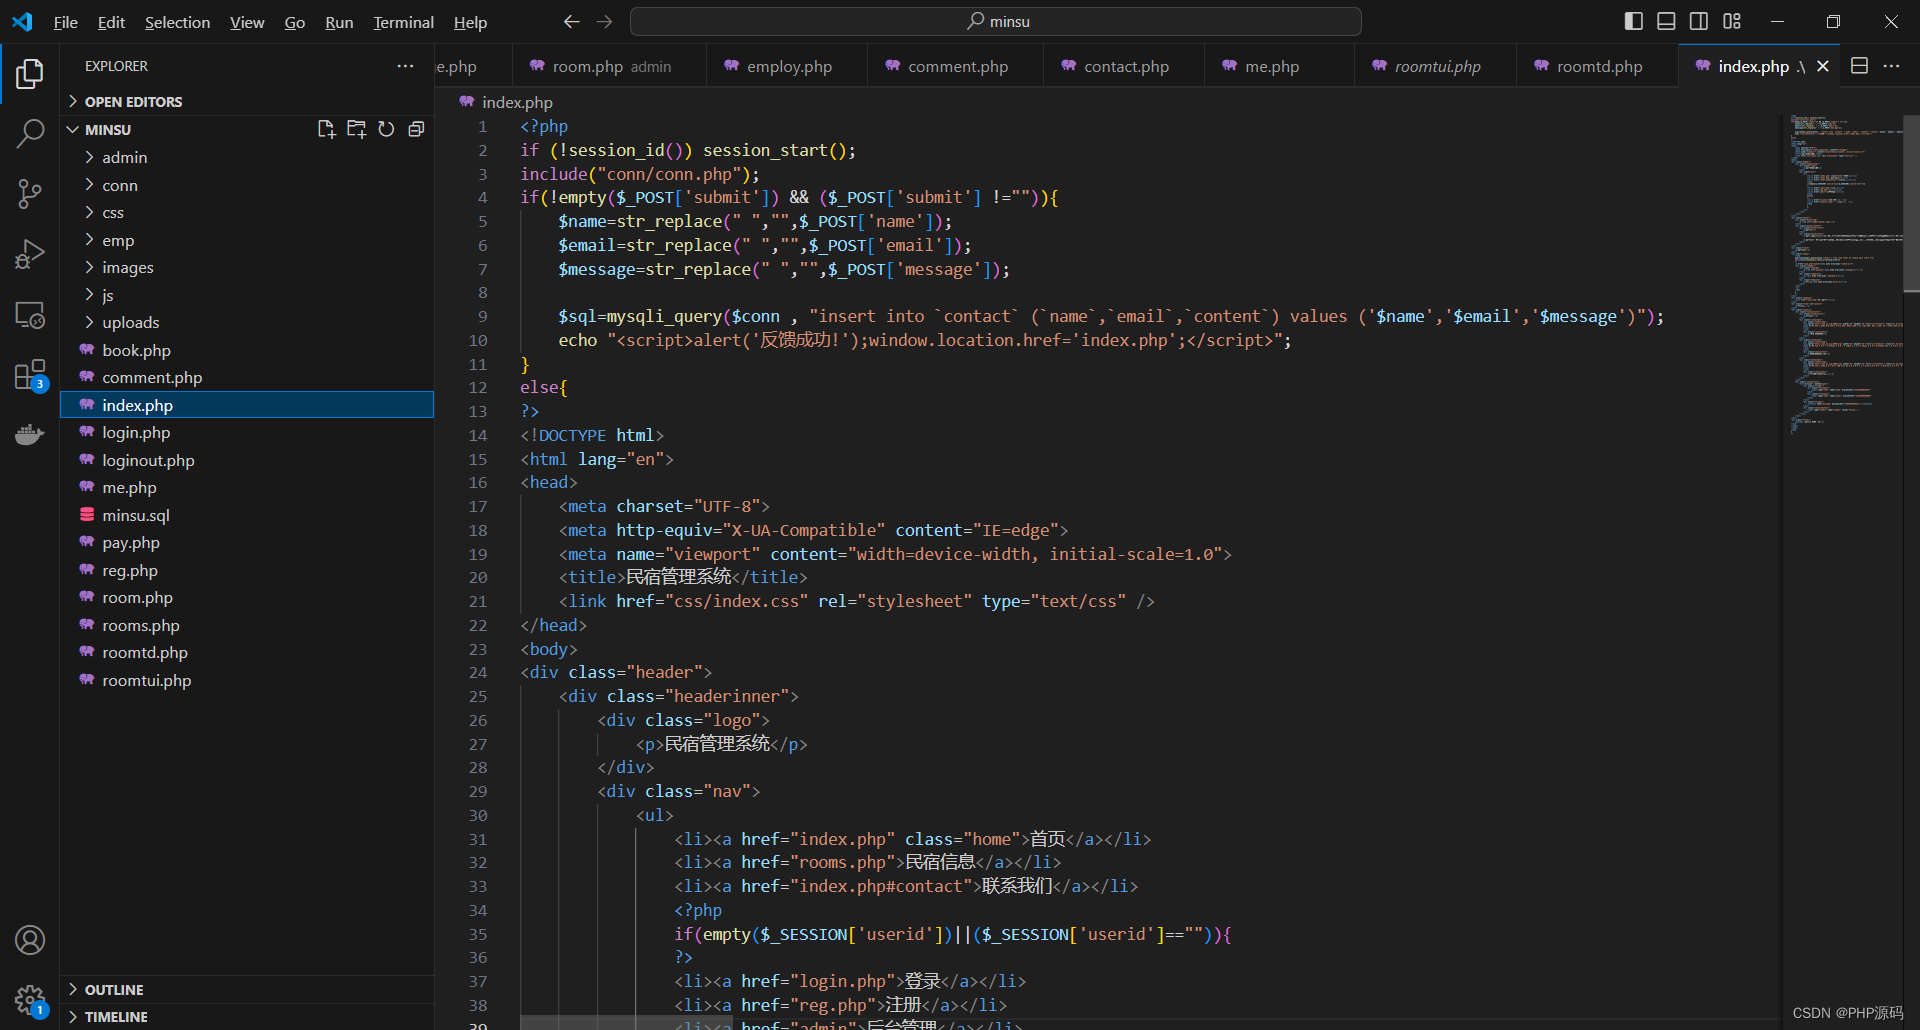Viewport: 1920px width, 1030px height.
Task: Click the editor vertical scrollbar
Action: (x=1911, y=202)
